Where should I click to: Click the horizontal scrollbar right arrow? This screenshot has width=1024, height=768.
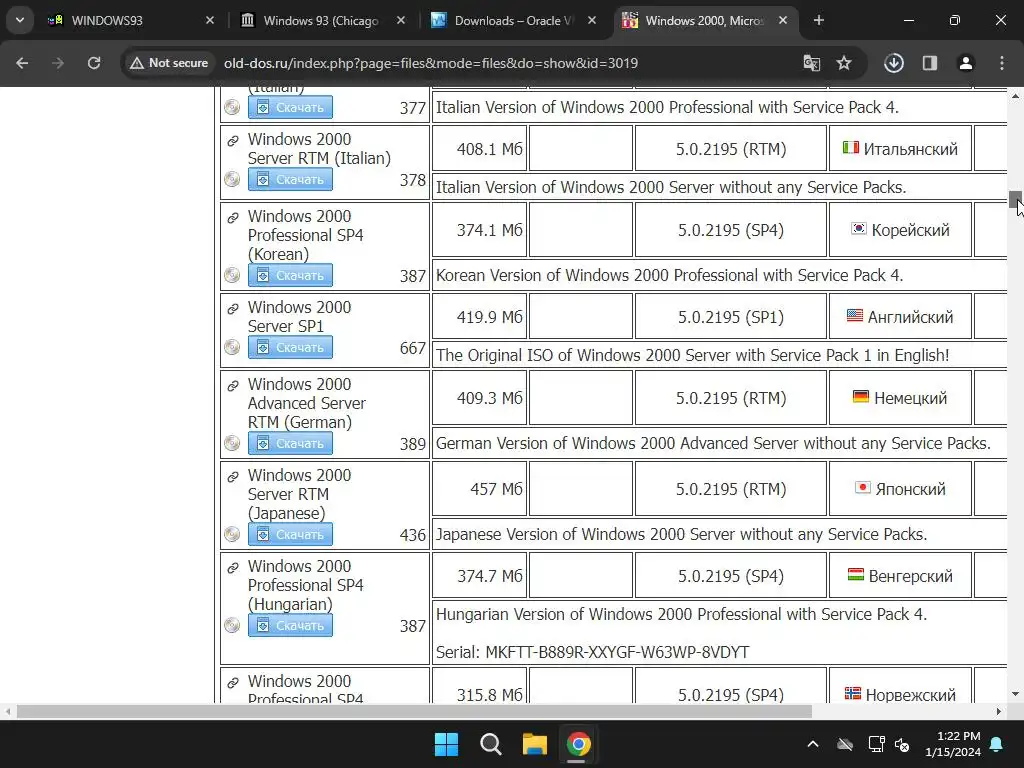pos(999,711)
